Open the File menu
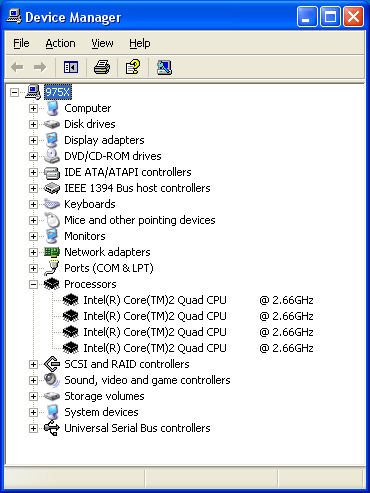370x493 pixels. [x=21, y=43]
